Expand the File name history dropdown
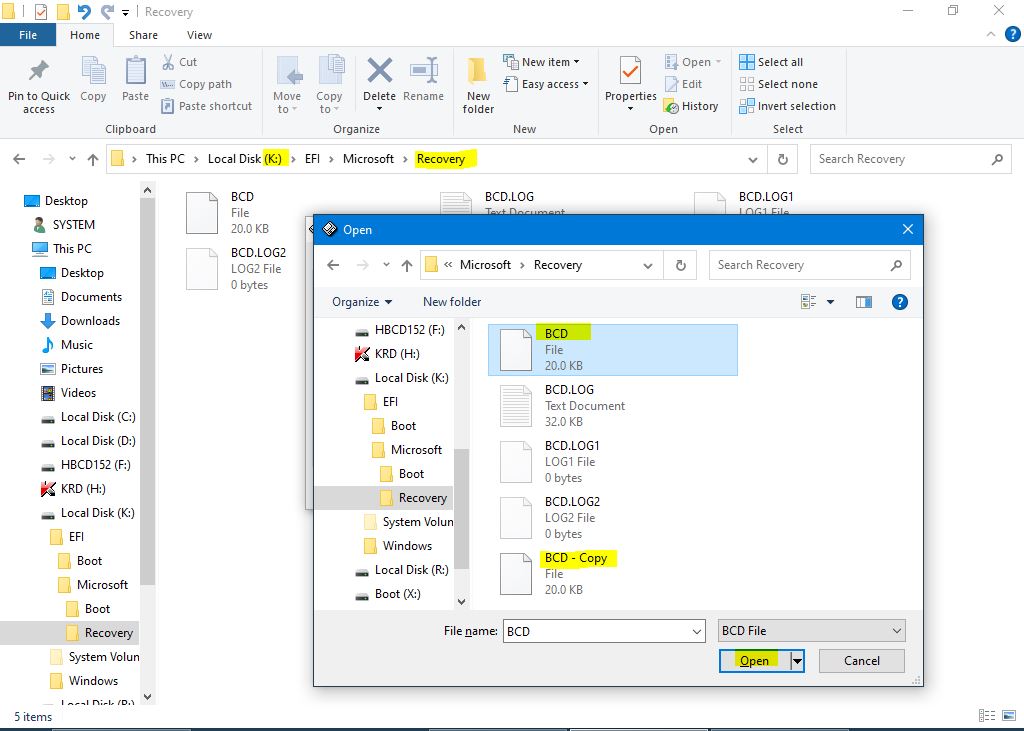This screenshot has width=1024, height=731. pos(697,631)
